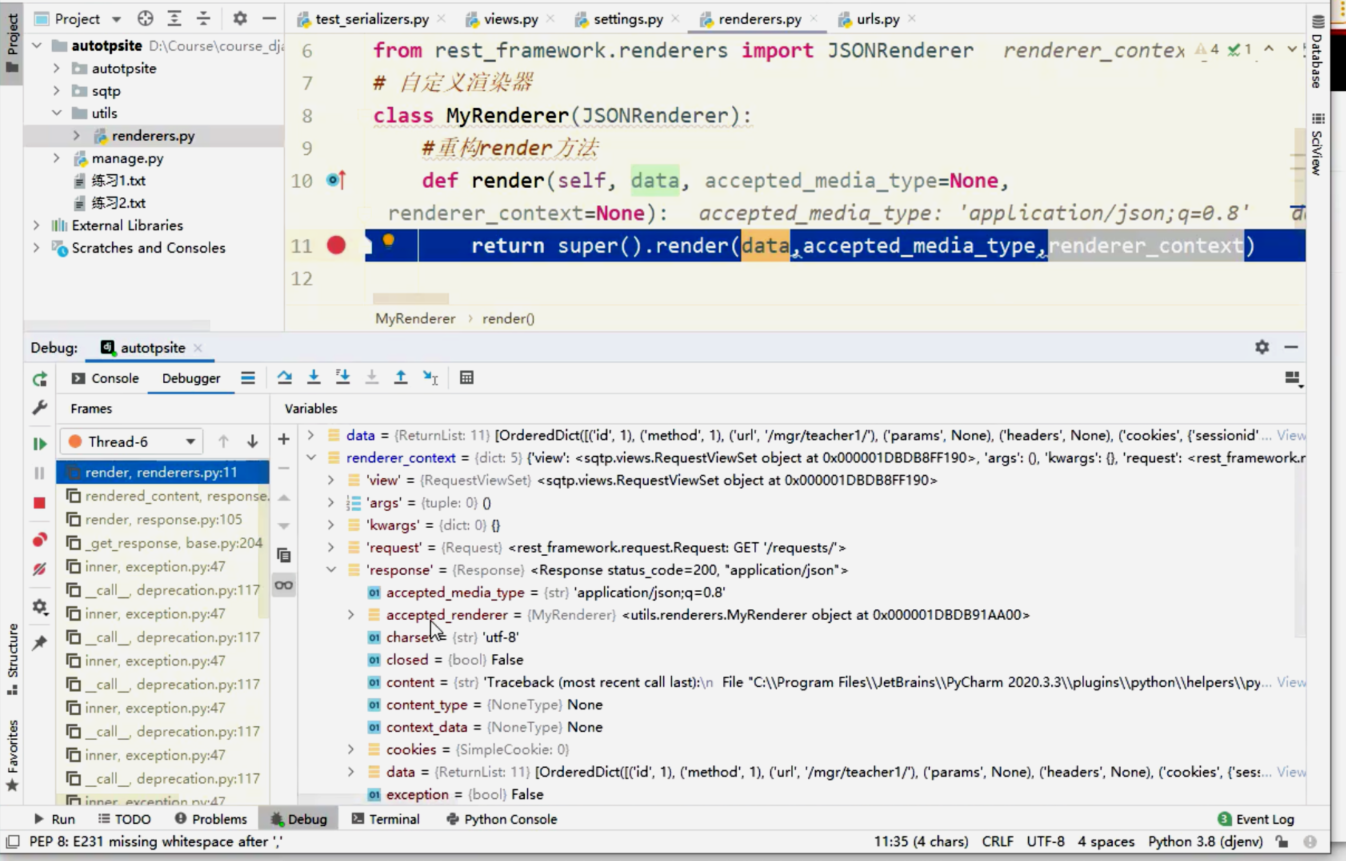Select frame render, response.py:105
The height and width of the screenshot is (861, 1346).
click(x=164, y=519)
